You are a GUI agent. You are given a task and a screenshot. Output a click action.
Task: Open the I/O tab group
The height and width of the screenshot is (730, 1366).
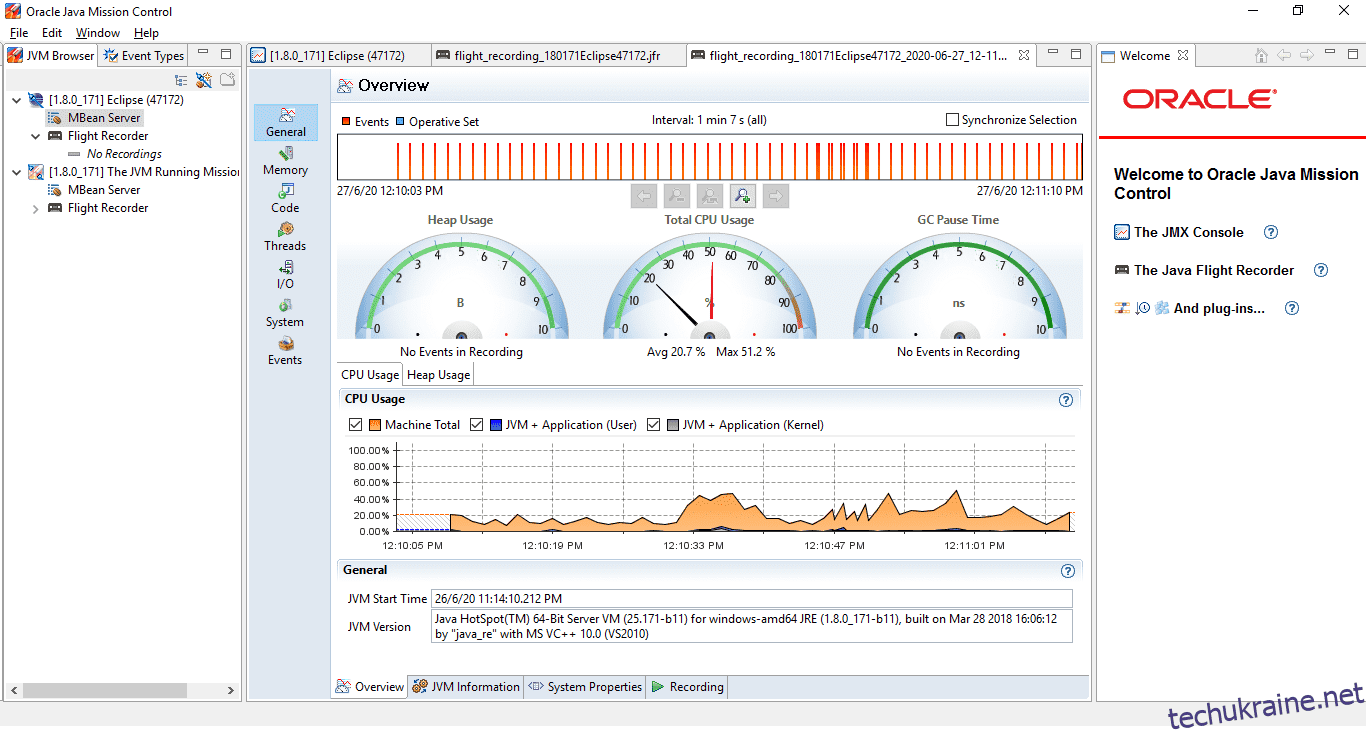pos(285,275)
